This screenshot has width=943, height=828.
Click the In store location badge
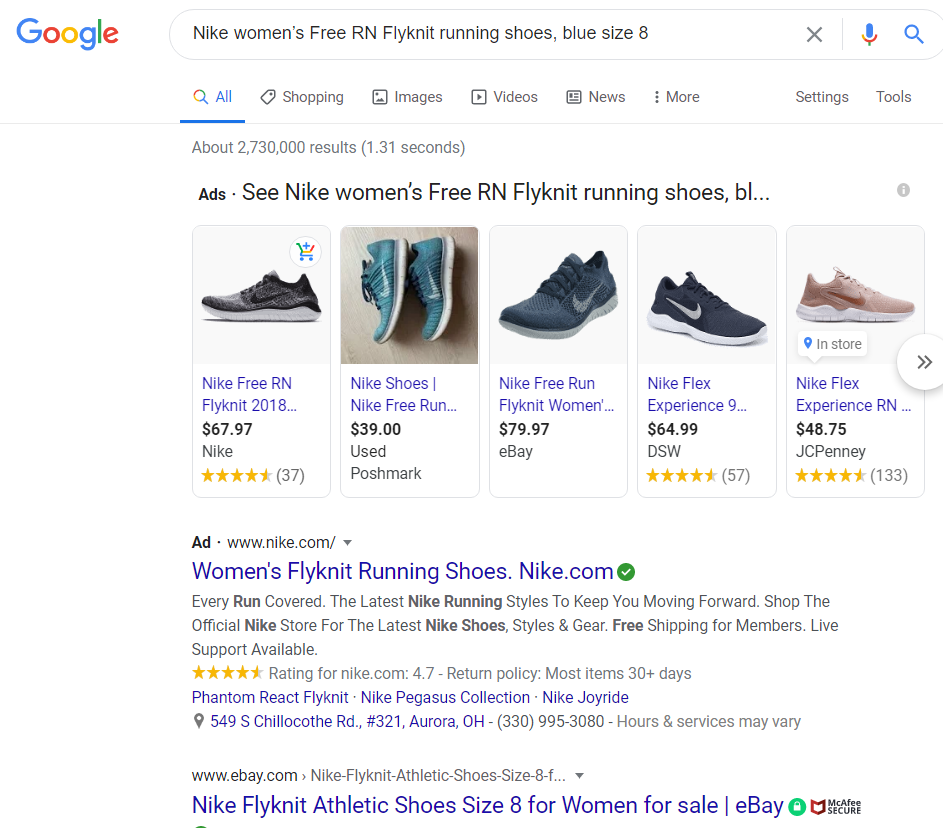point(832,344)
